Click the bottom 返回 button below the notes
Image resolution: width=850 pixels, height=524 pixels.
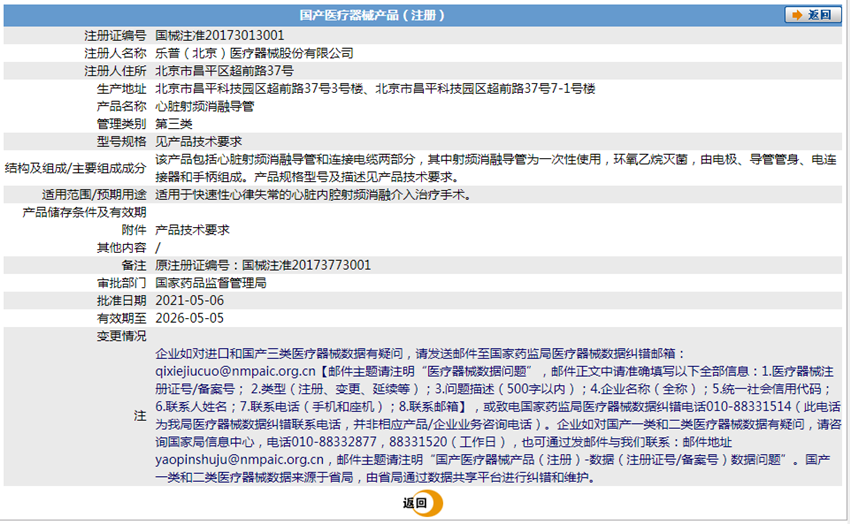coord(423,503)
